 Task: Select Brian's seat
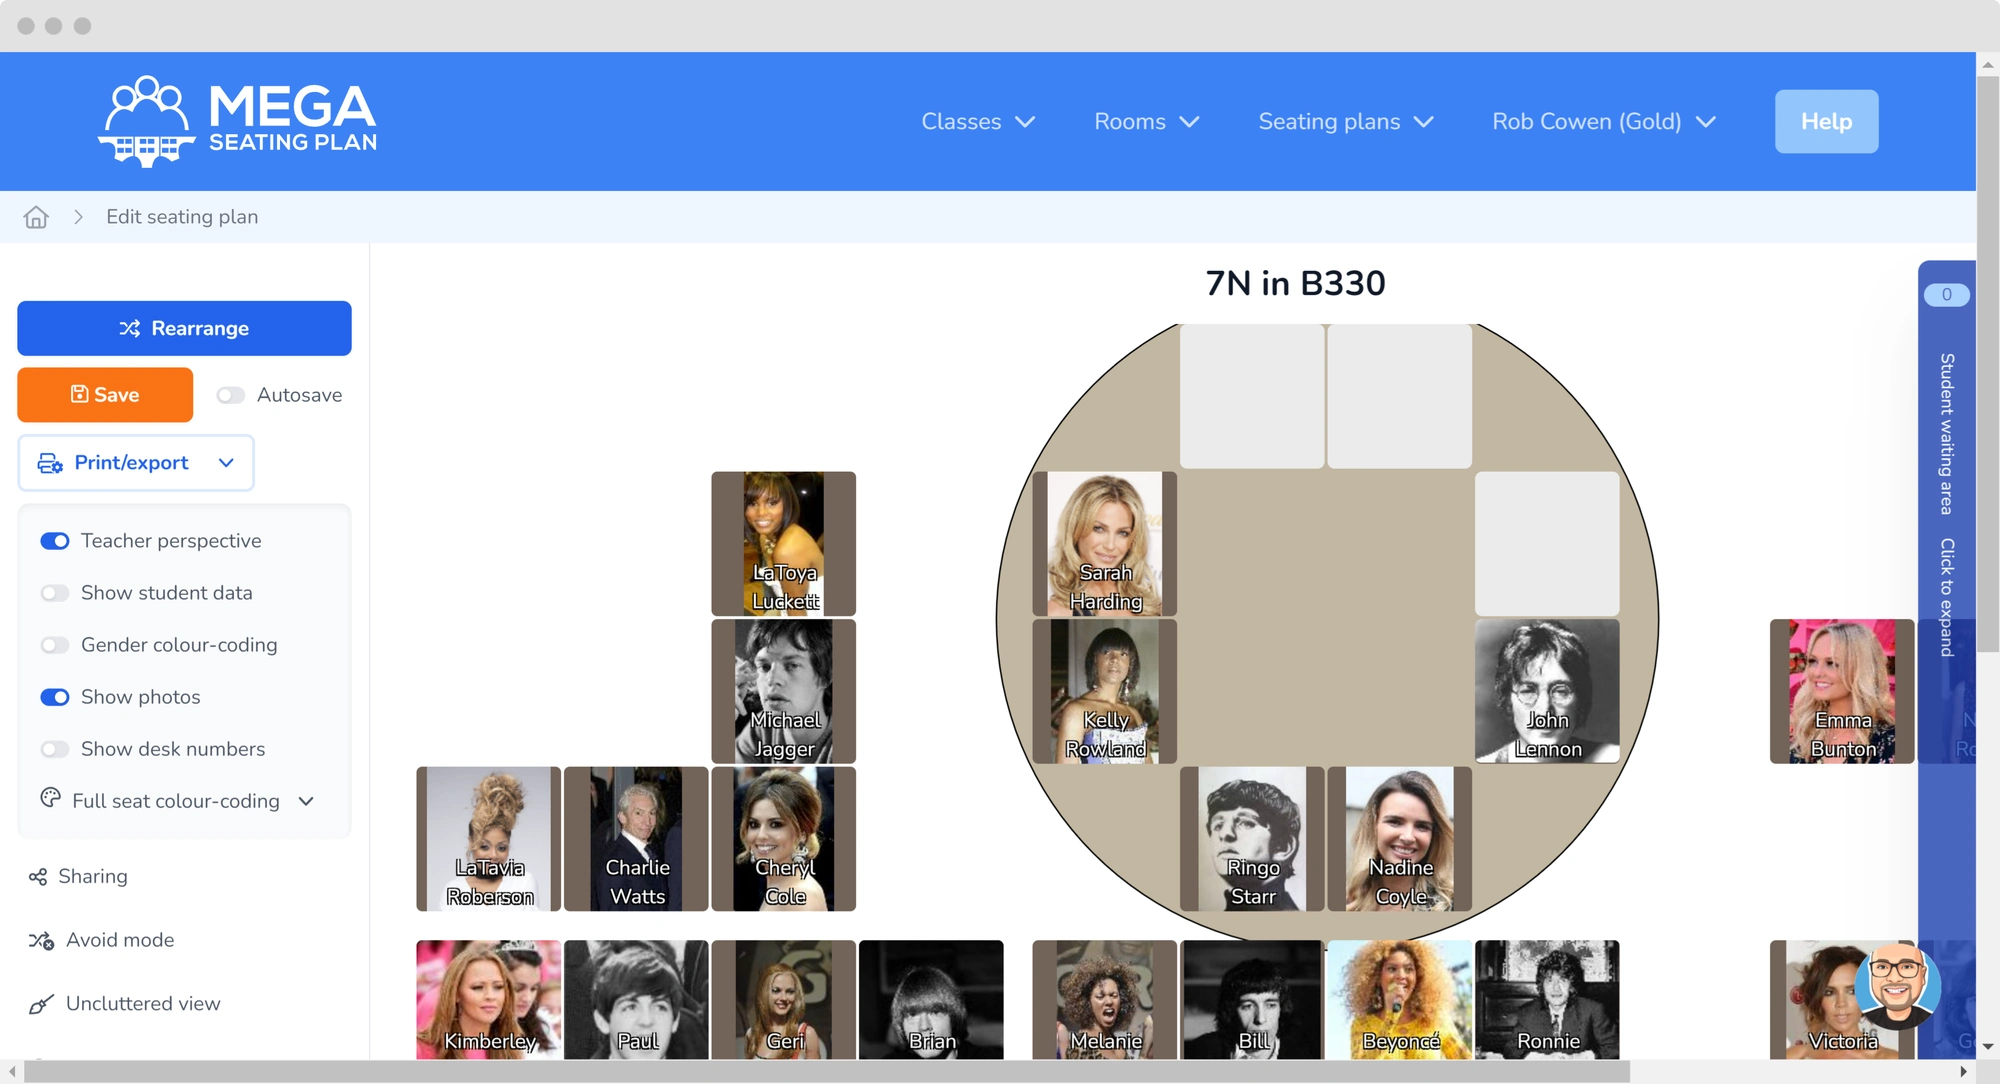point(931,1000)
